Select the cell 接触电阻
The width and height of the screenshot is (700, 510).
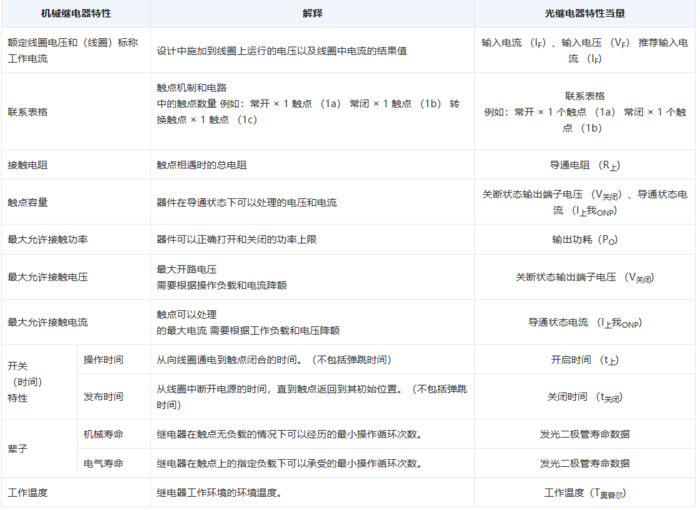coord(76,165)
